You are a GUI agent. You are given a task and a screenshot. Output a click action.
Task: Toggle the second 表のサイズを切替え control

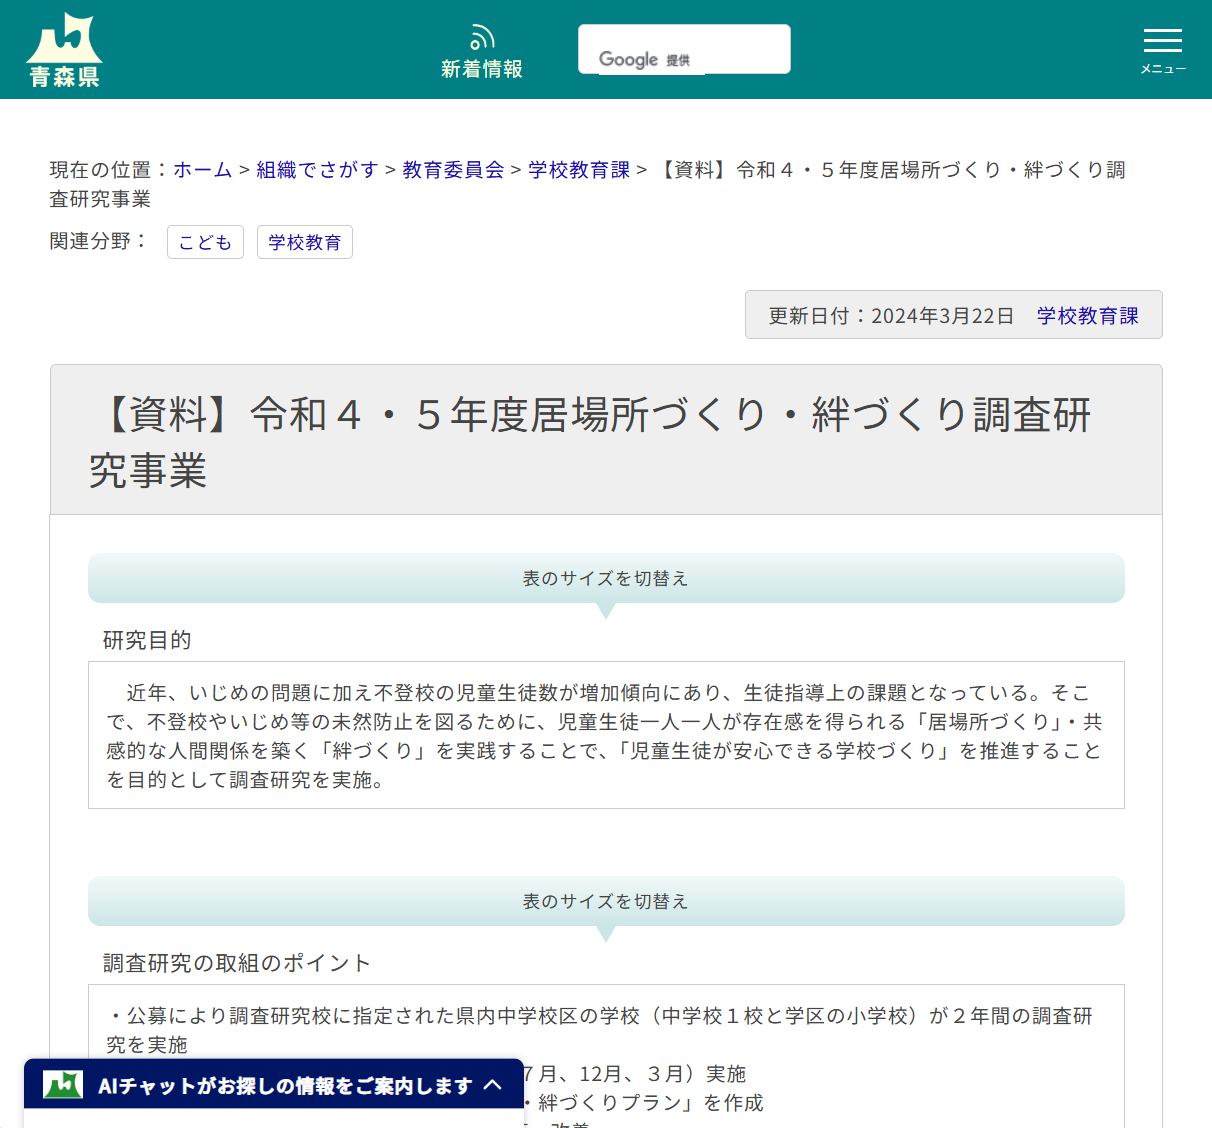point(606,901)
